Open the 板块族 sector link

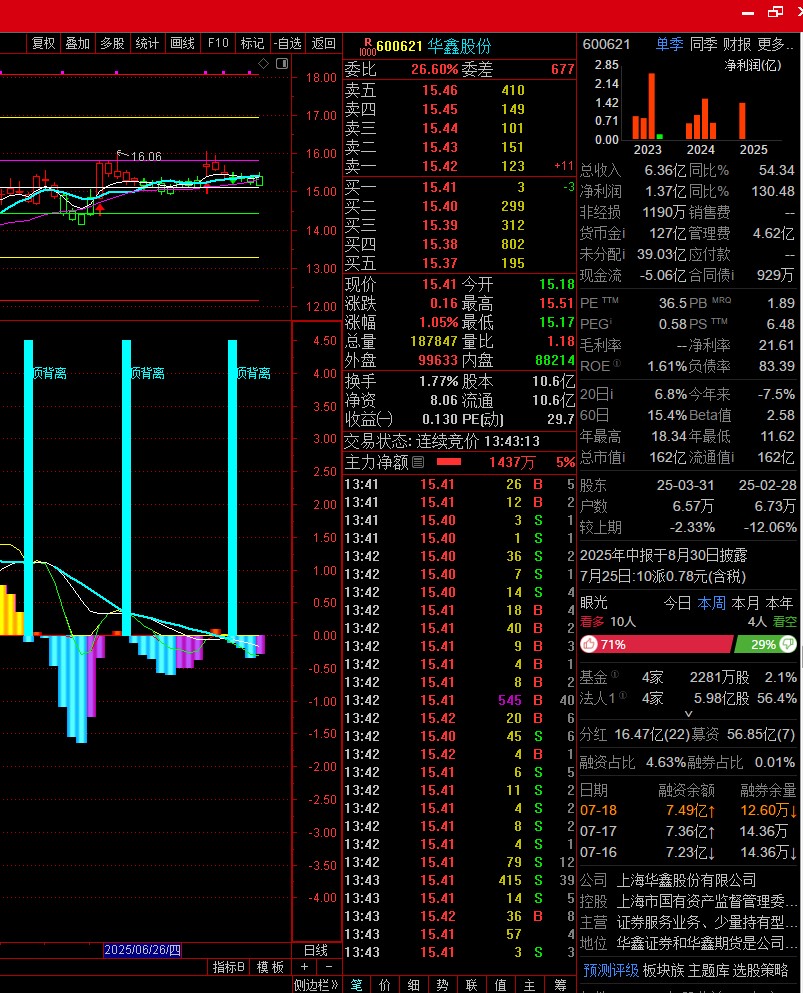tap(664, 970)
